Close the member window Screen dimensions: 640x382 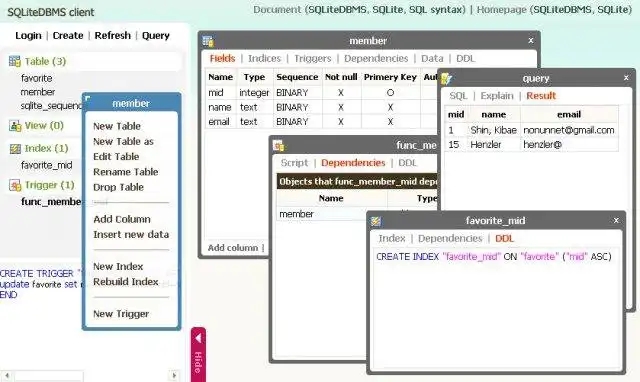click(x=531, y=40)
